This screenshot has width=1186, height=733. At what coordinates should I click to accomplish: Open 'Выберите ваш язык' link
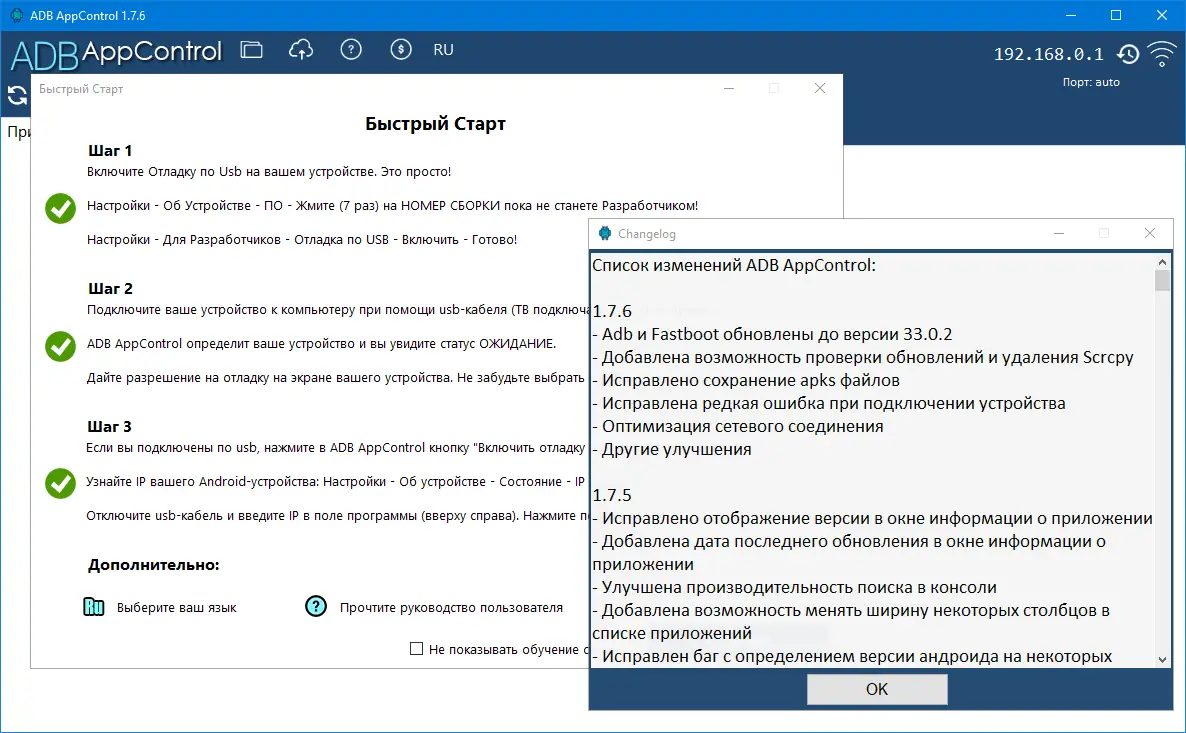point(176,607)
